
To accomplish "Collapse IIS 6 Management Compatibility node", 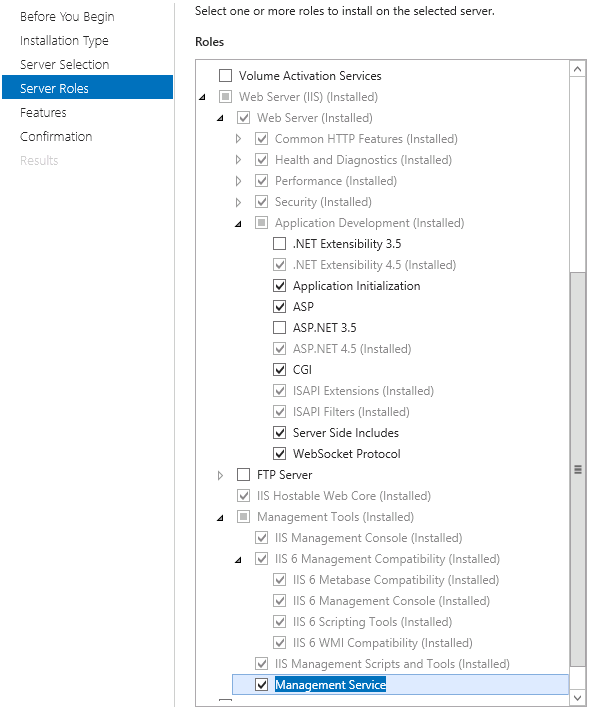I will click(238, 560).
